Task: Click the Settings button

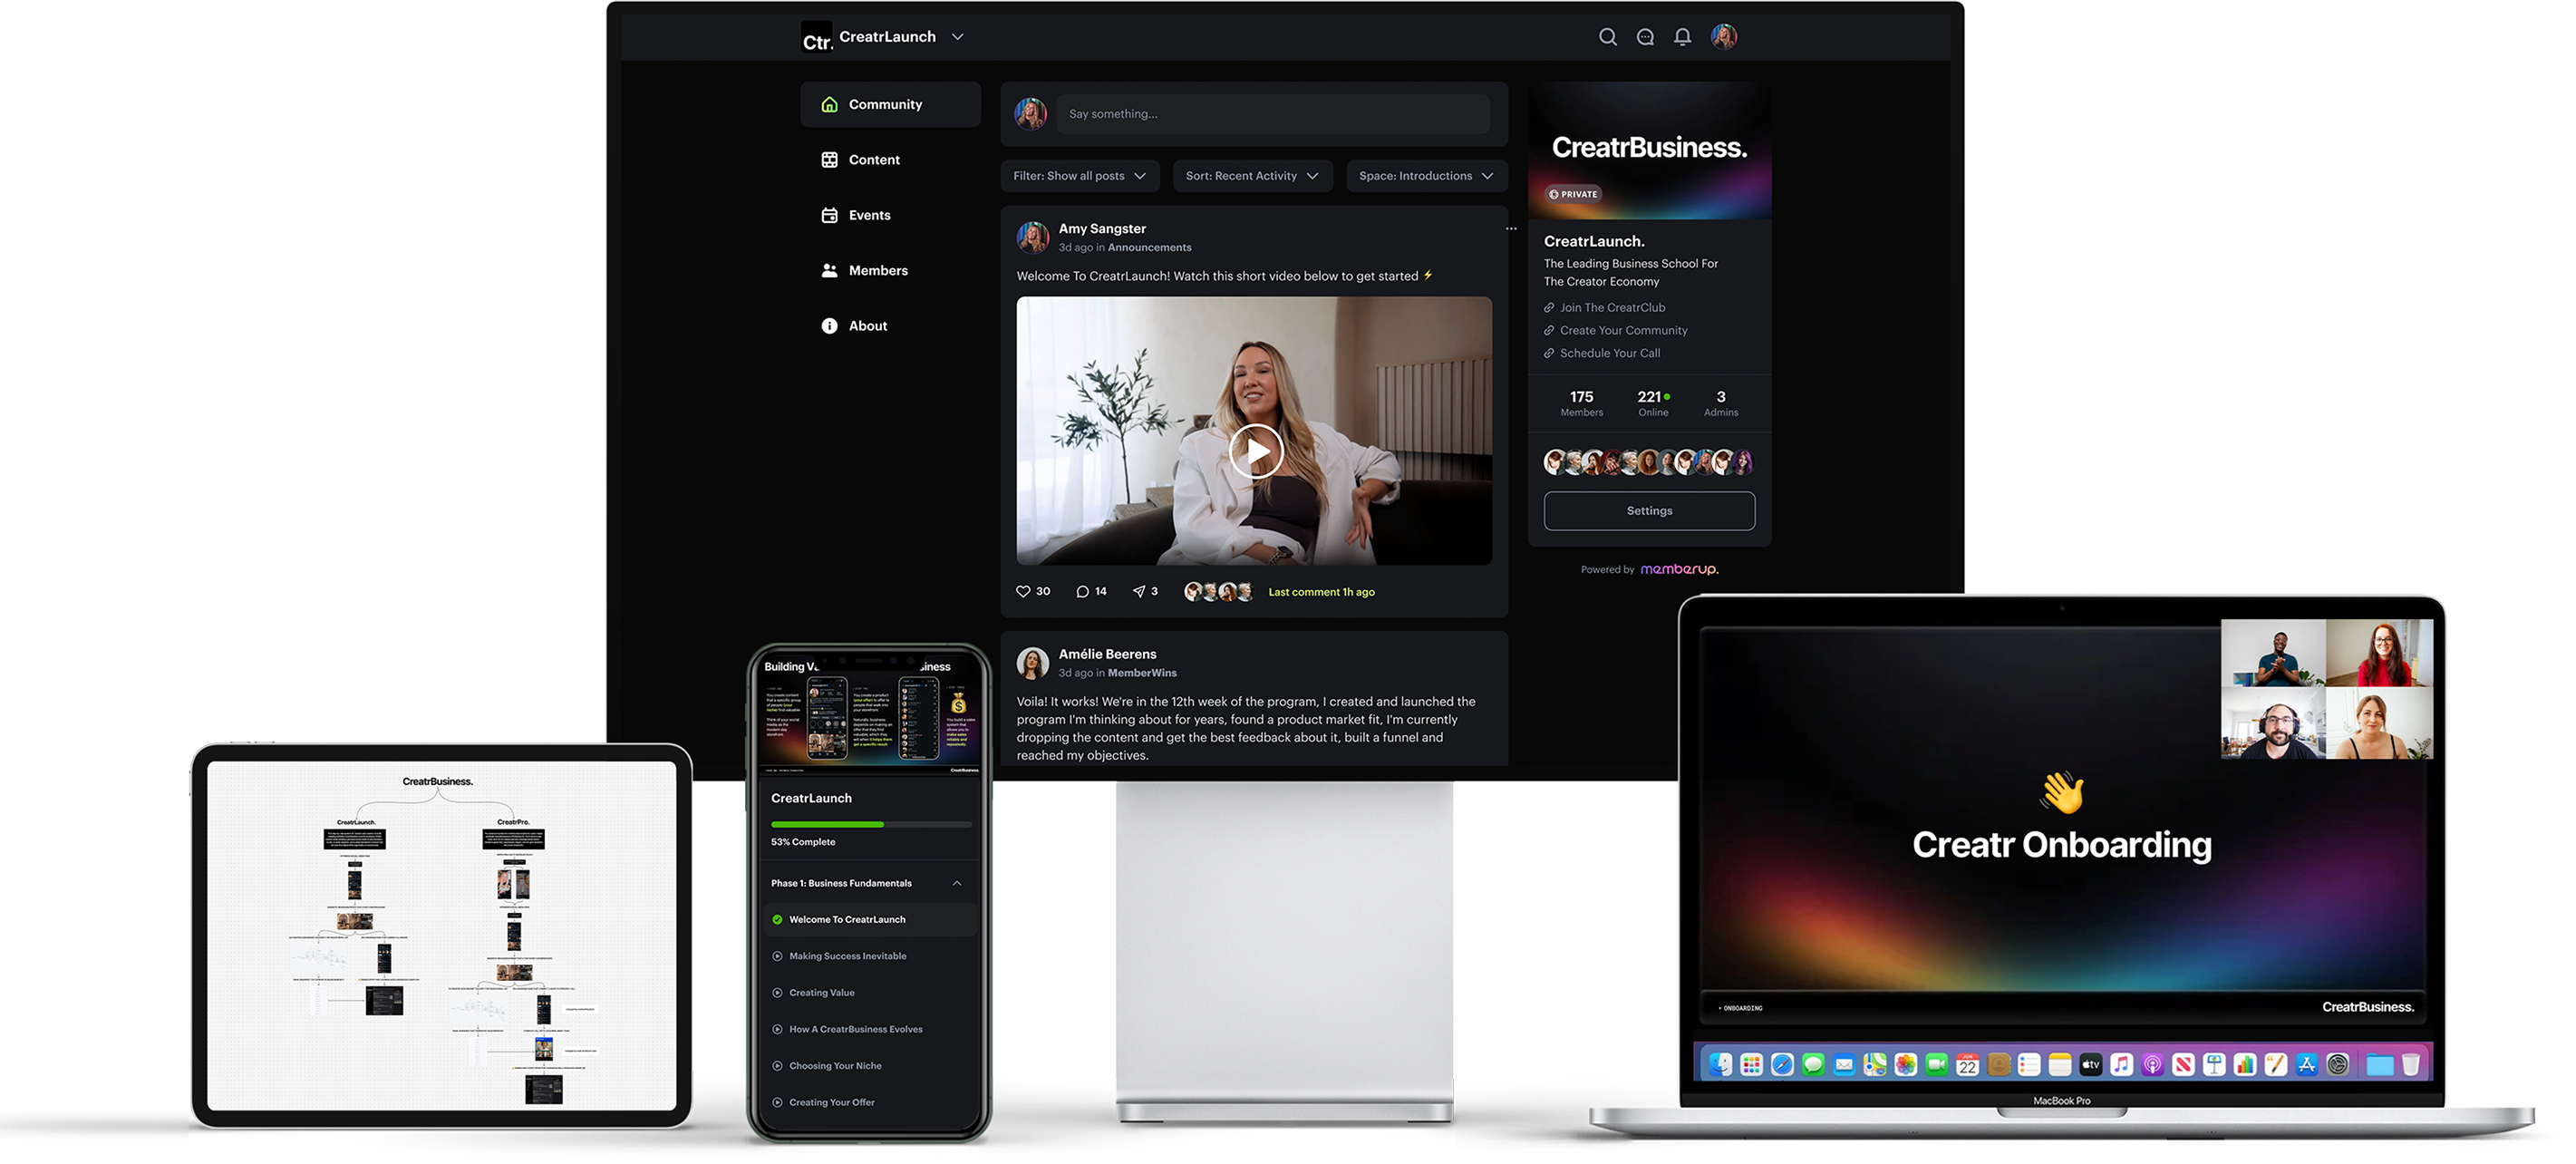Action: pos(1649,511)
